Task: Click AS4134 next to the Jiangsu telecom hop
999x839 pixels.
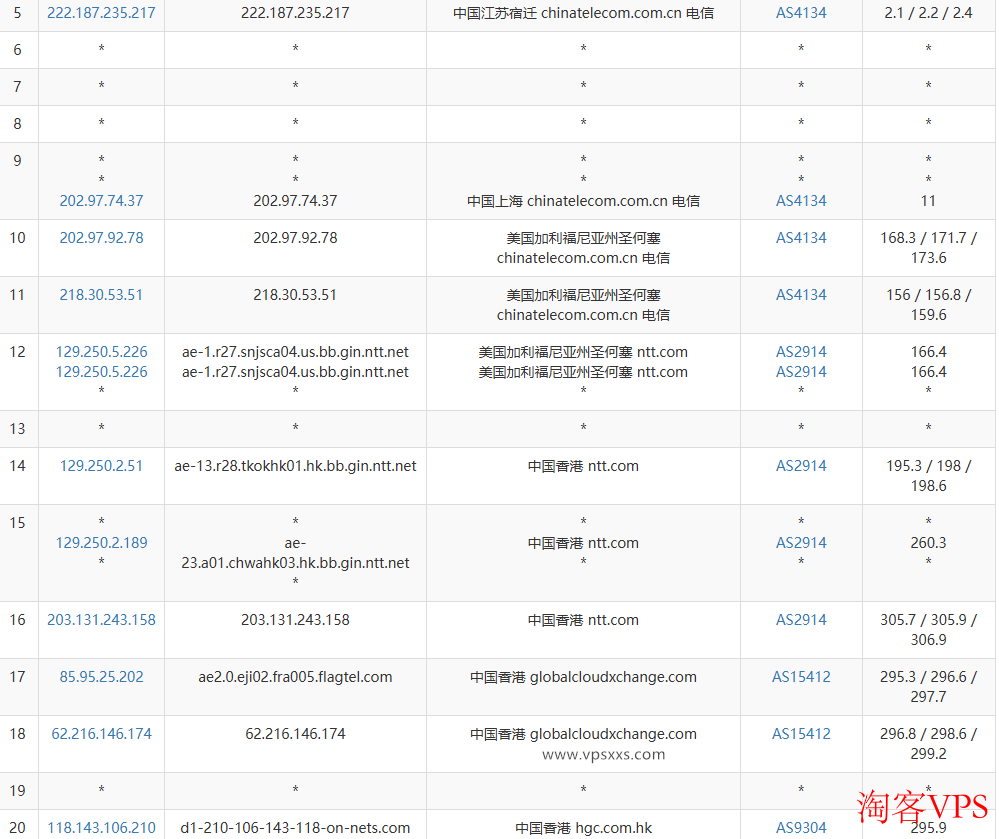Action: click(801, 14)
